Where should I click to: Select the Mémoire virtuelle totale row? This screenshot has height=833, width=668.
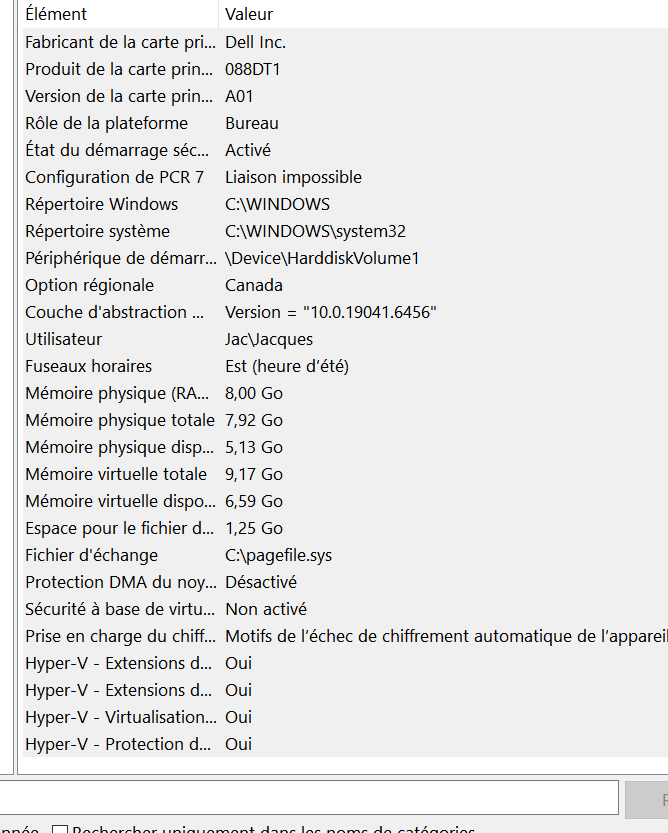click(345, 474)
